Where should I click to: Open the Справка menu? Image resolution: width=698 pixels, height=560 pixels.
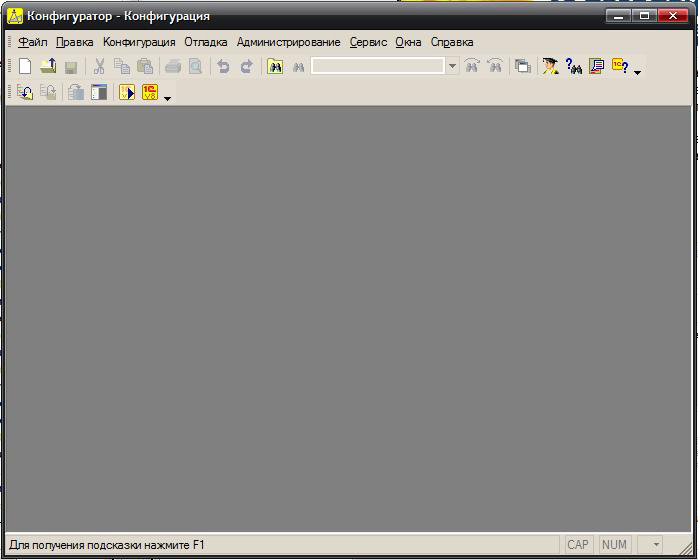[x=452, y=42]
